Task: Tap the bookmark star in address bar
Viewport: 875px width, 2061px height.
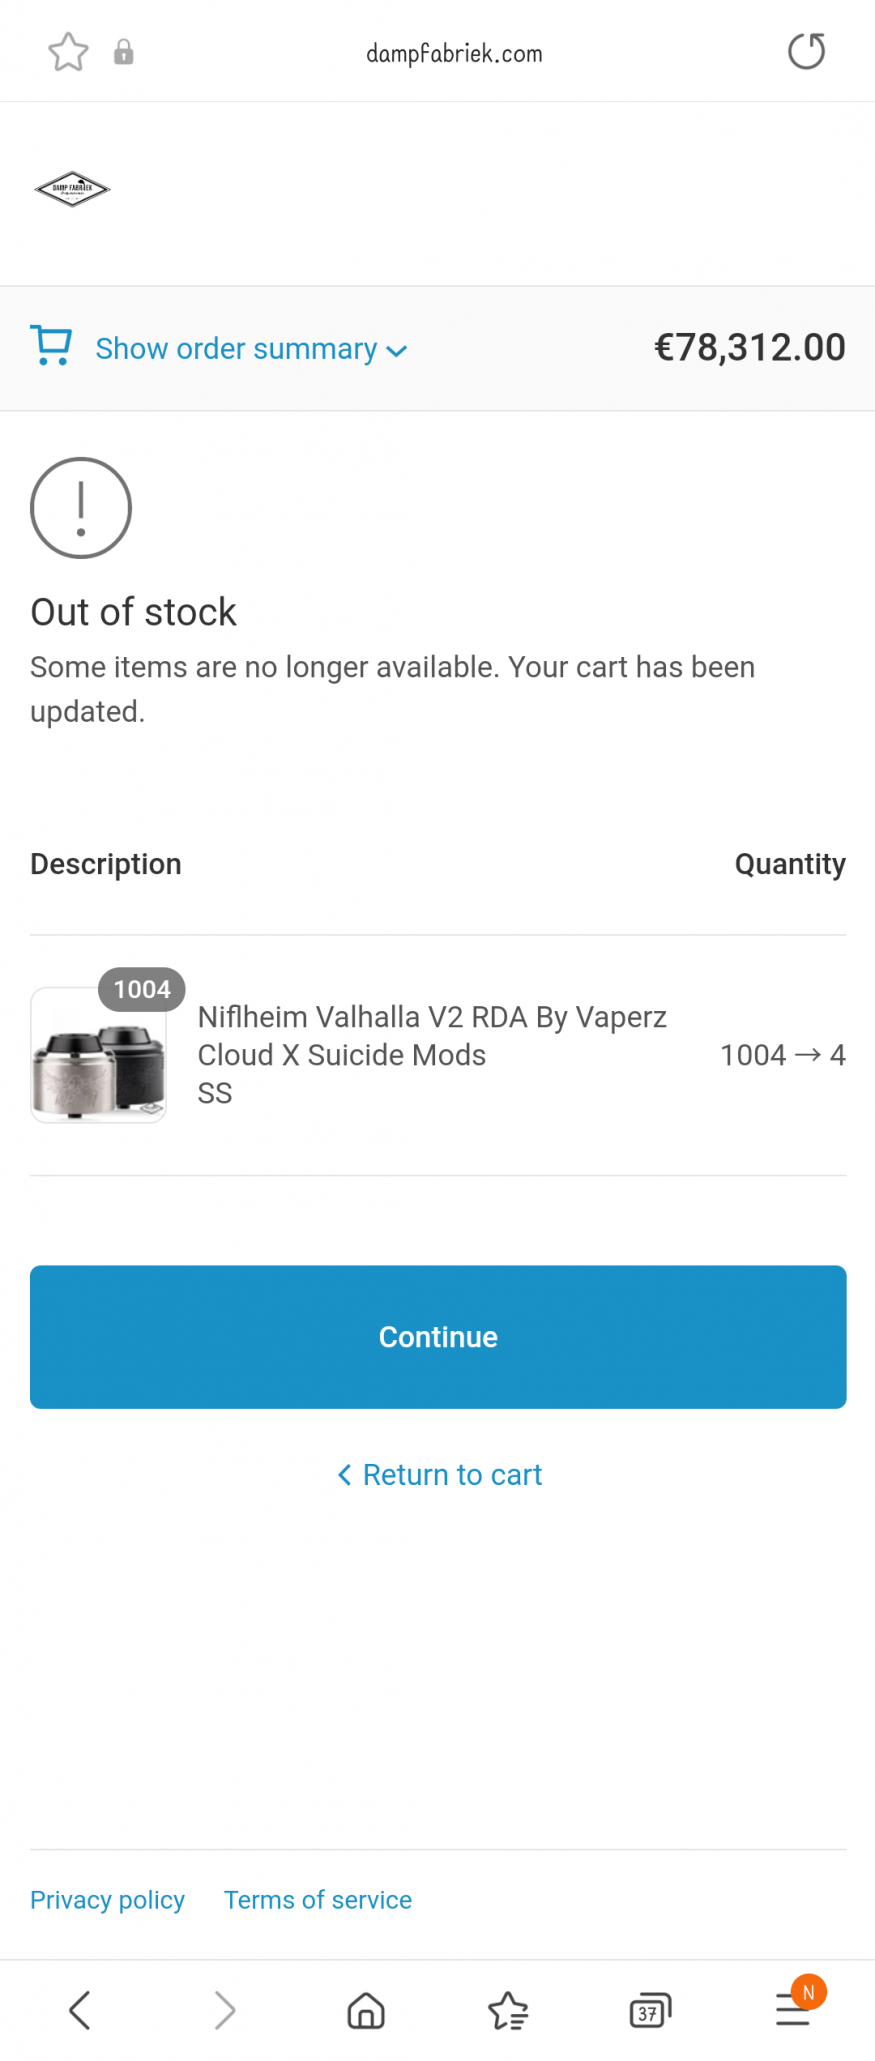Action: [68, 52]
